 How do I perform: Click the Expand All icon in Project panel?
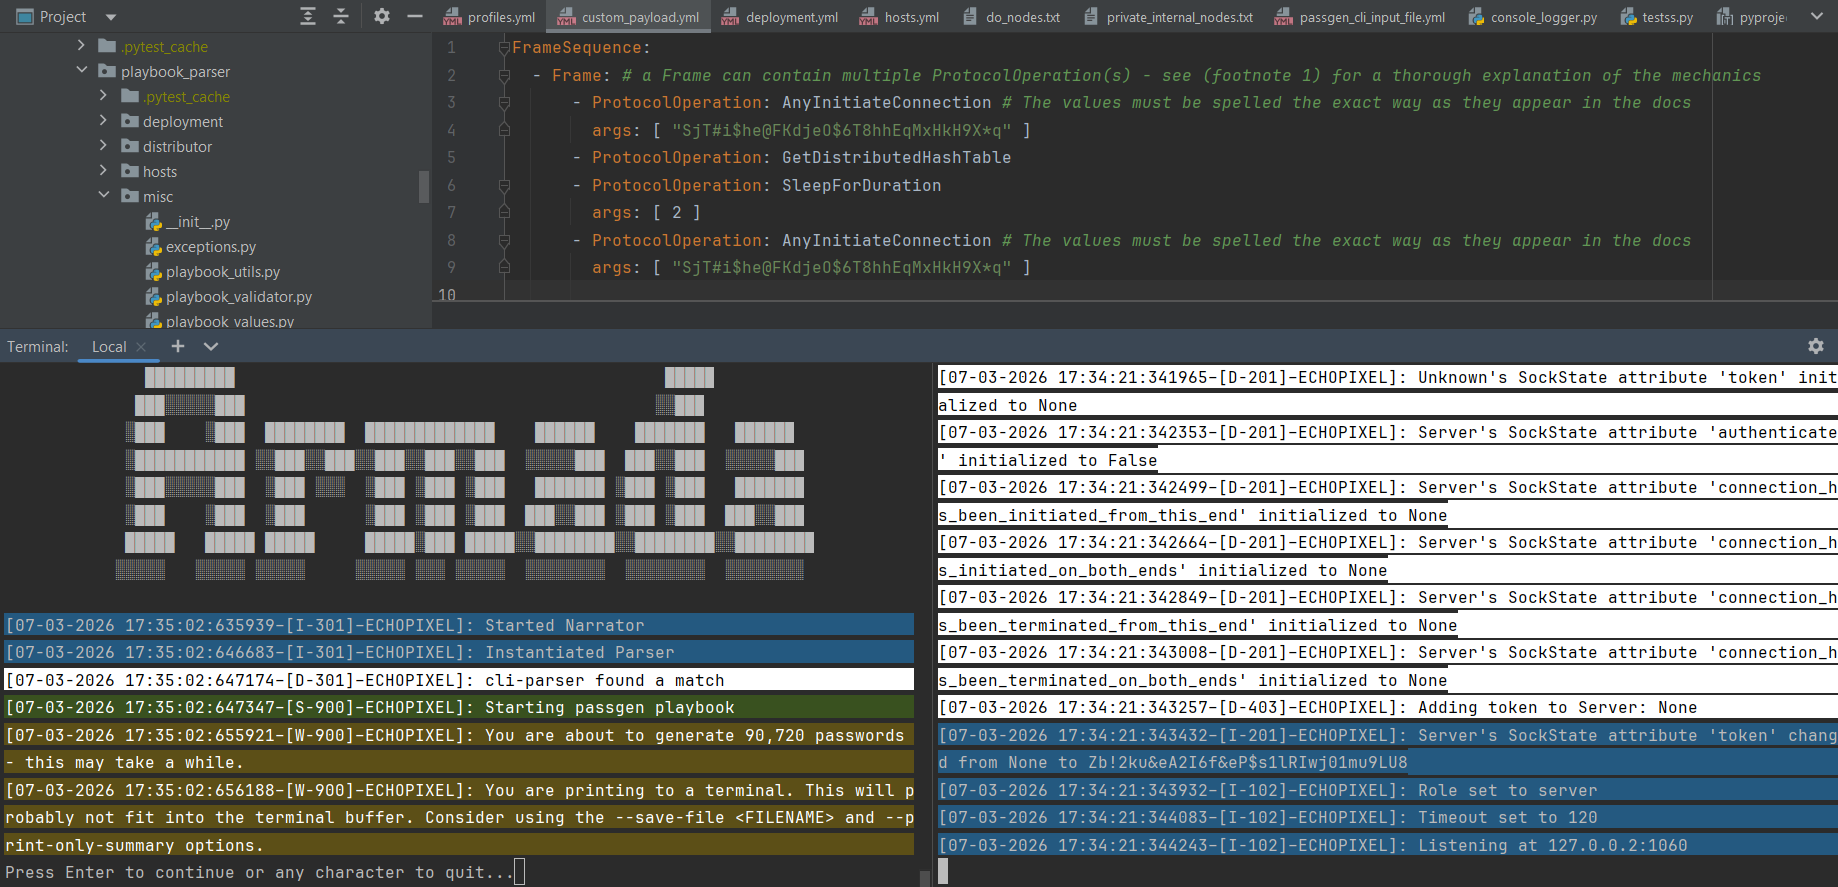[x=308, y=16]
